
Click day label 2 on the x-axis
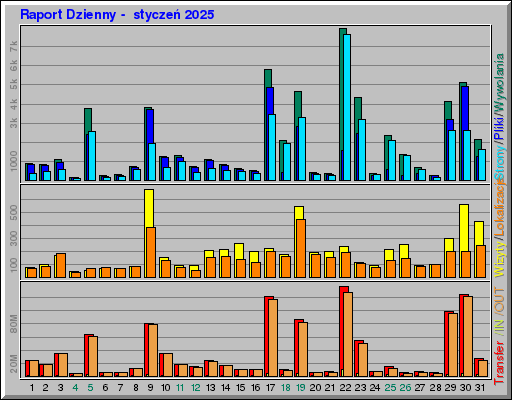coord(45,388)
